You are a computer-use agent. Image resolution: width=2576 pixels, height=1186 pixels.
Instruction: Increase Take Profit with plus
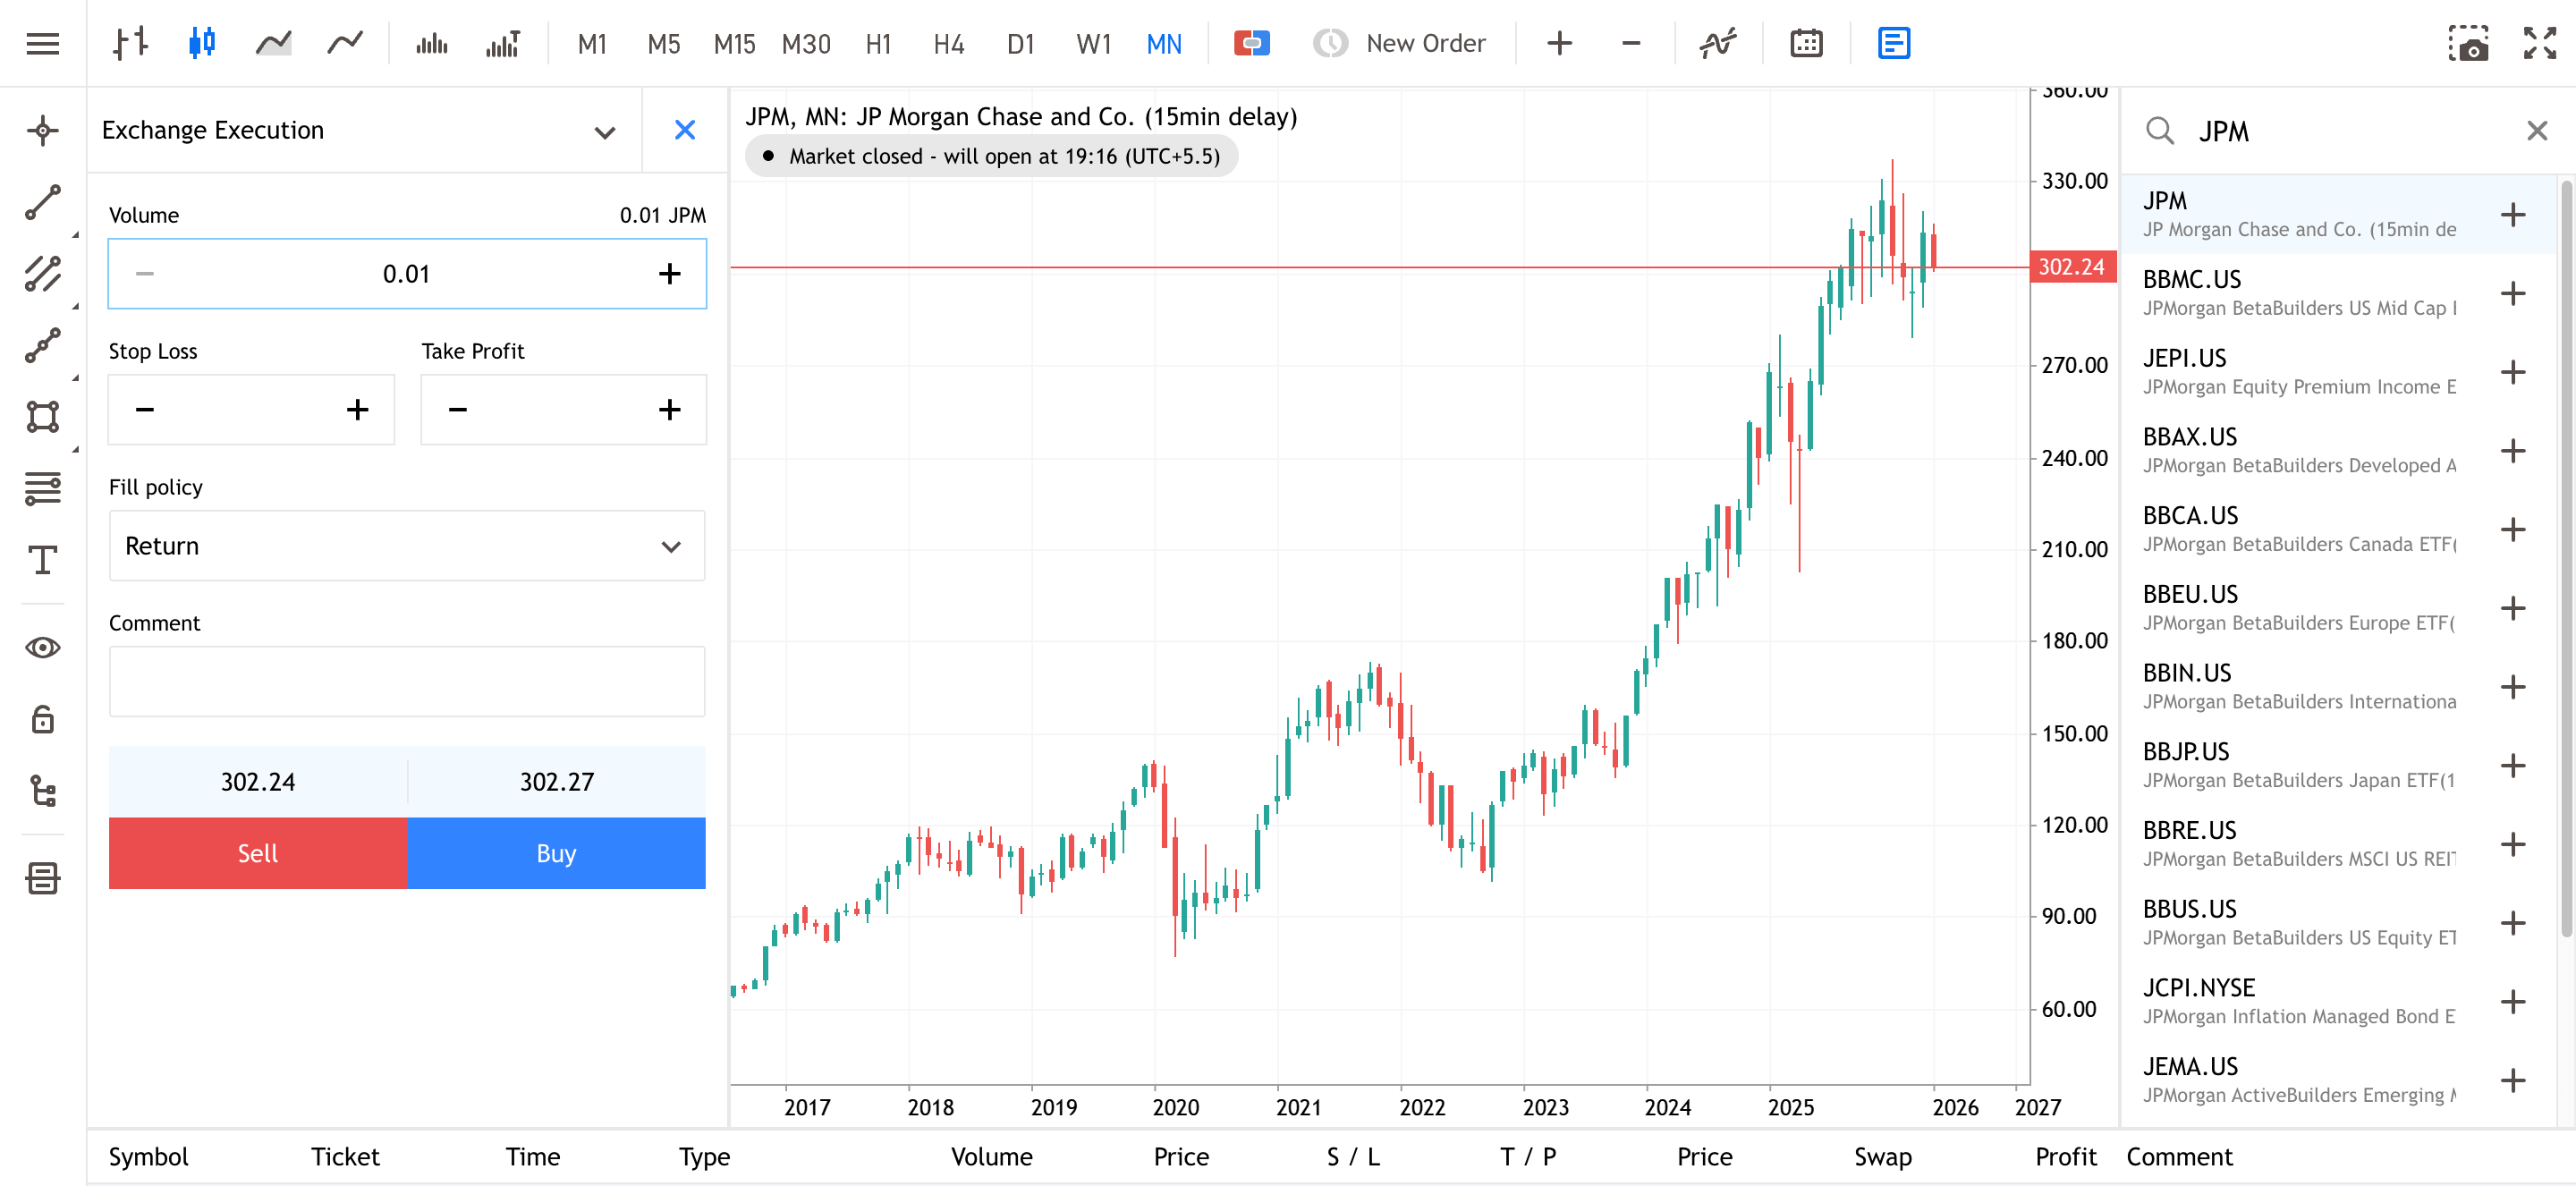click(669, 409)
